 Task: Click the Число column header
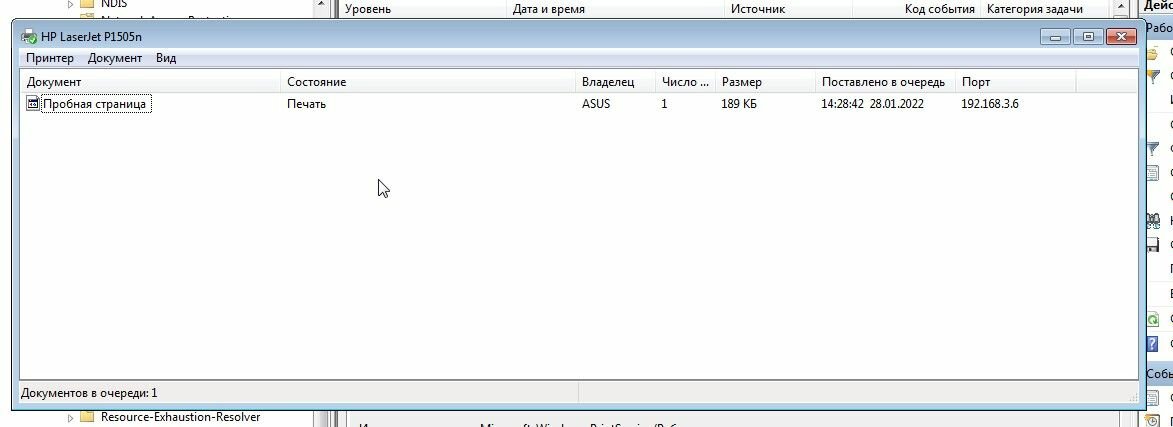point(684,82)
